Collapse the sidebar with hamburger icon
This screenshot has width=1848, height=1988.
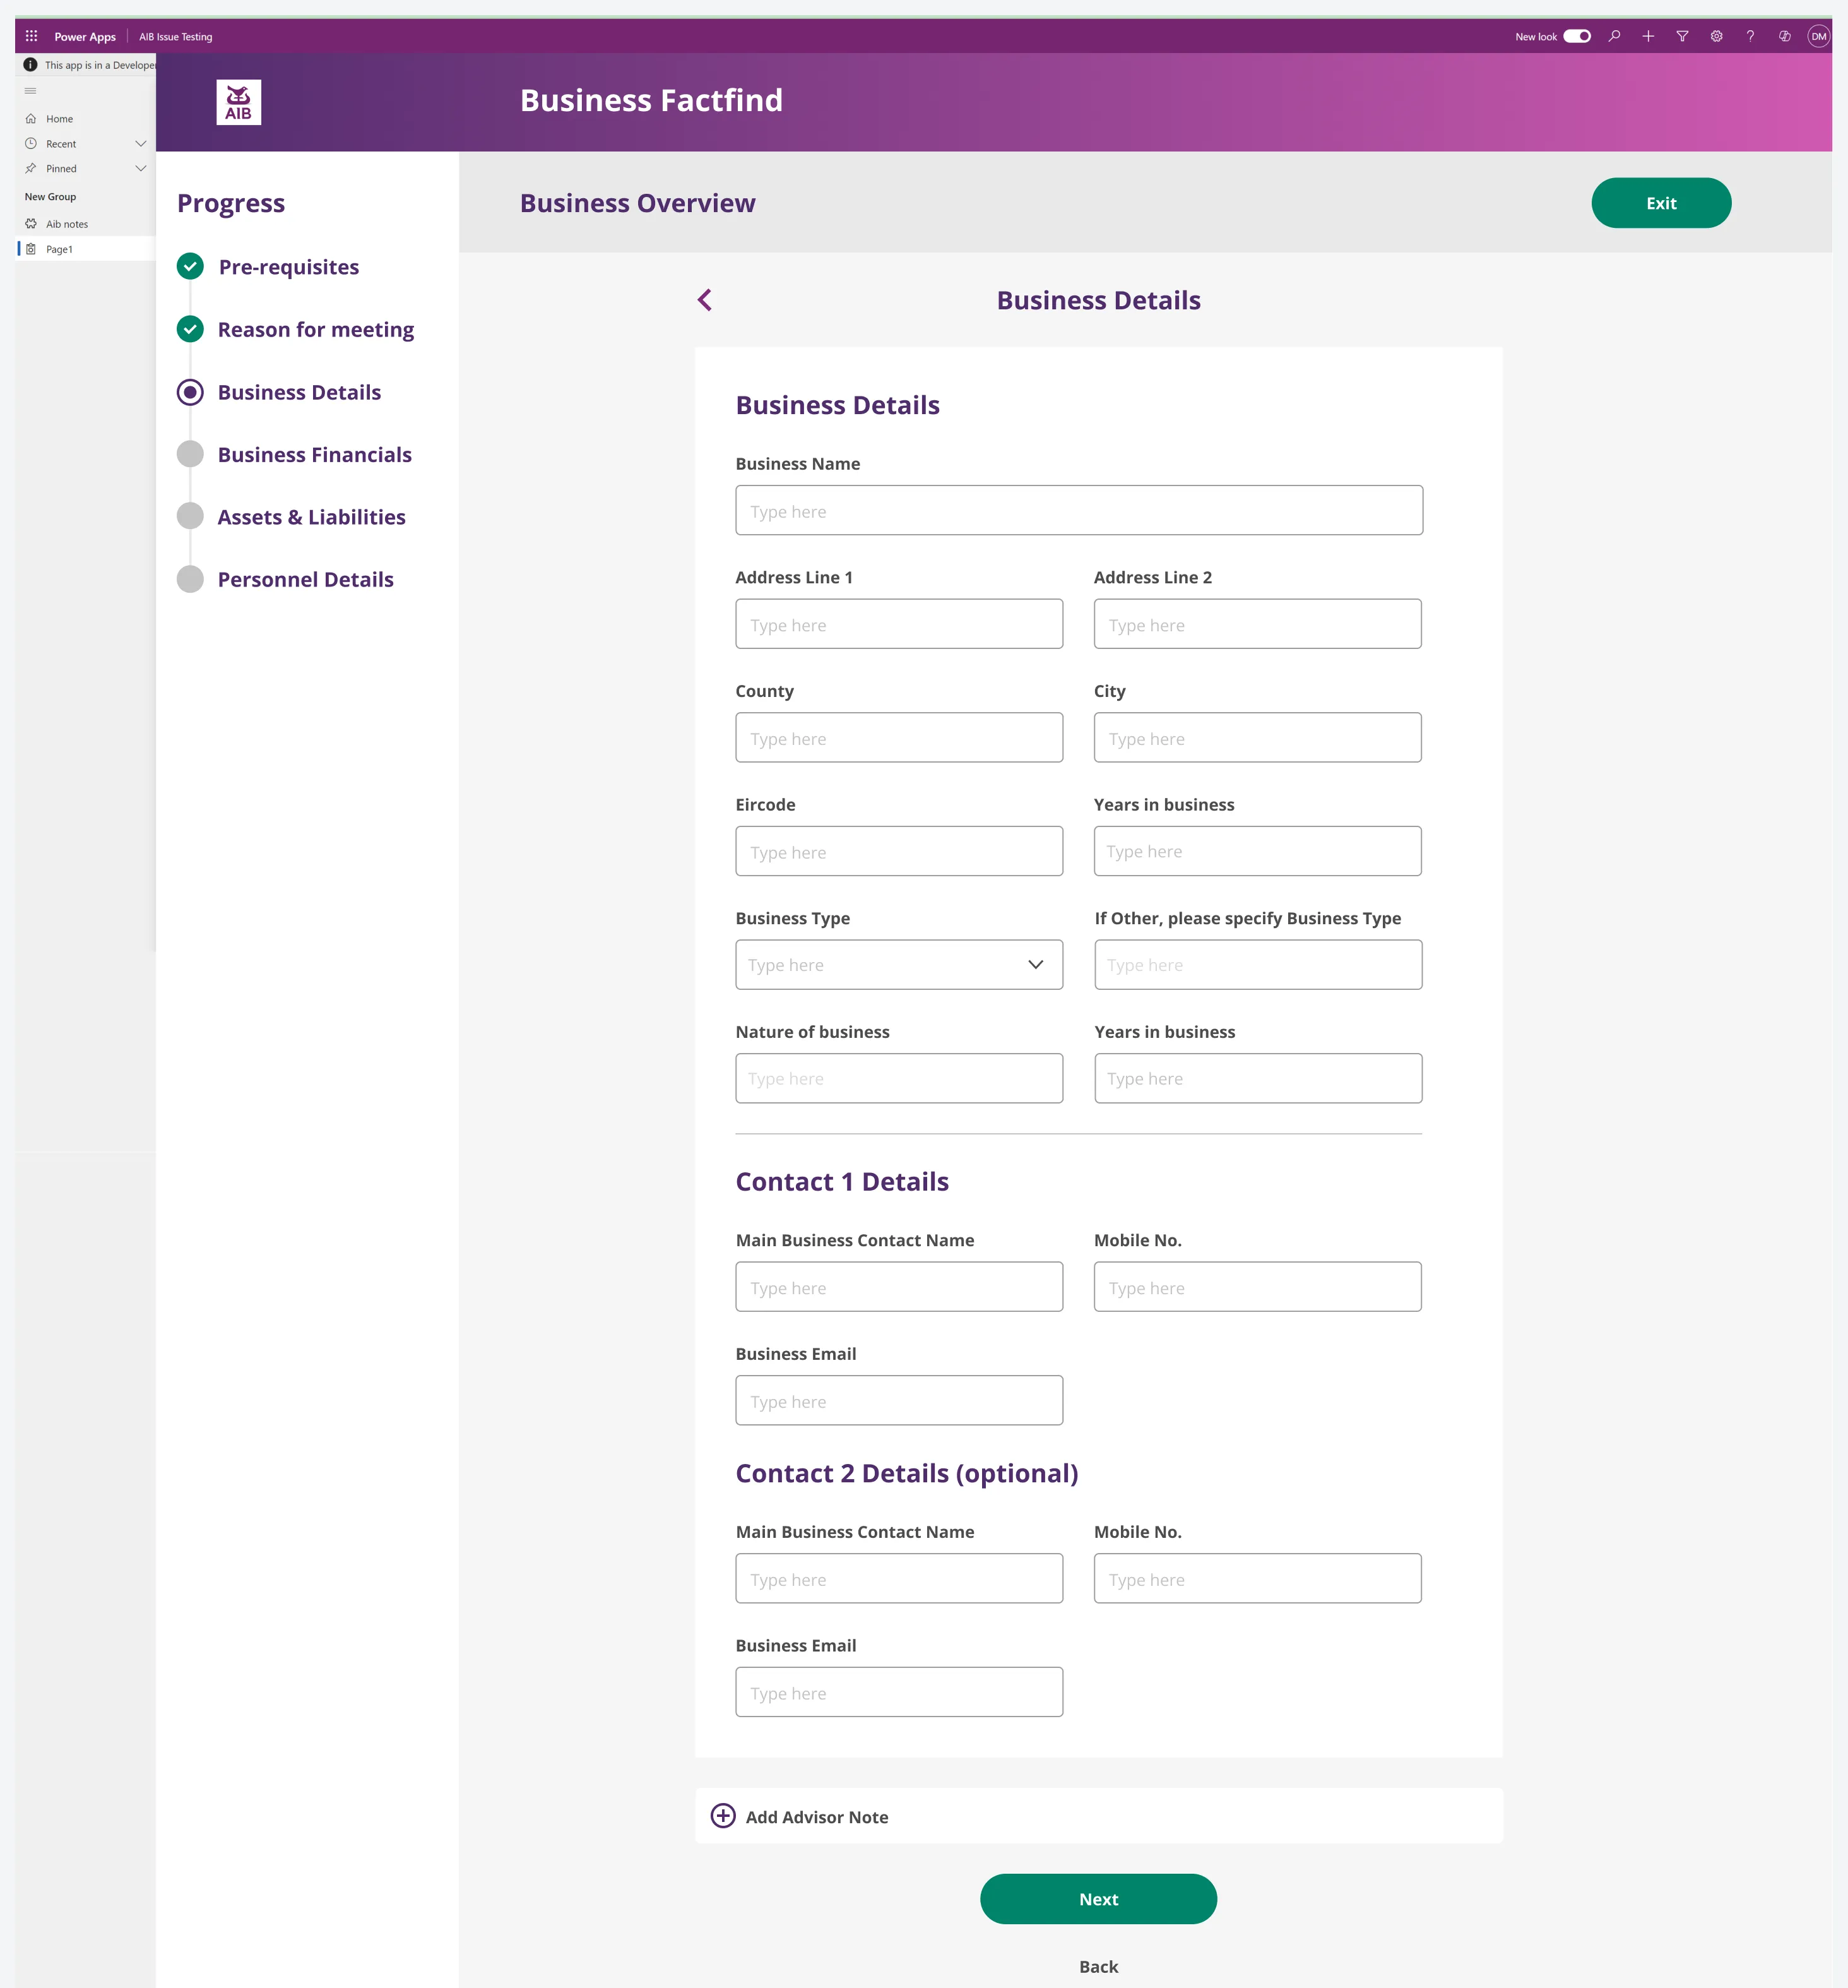[x=30, y=91]
